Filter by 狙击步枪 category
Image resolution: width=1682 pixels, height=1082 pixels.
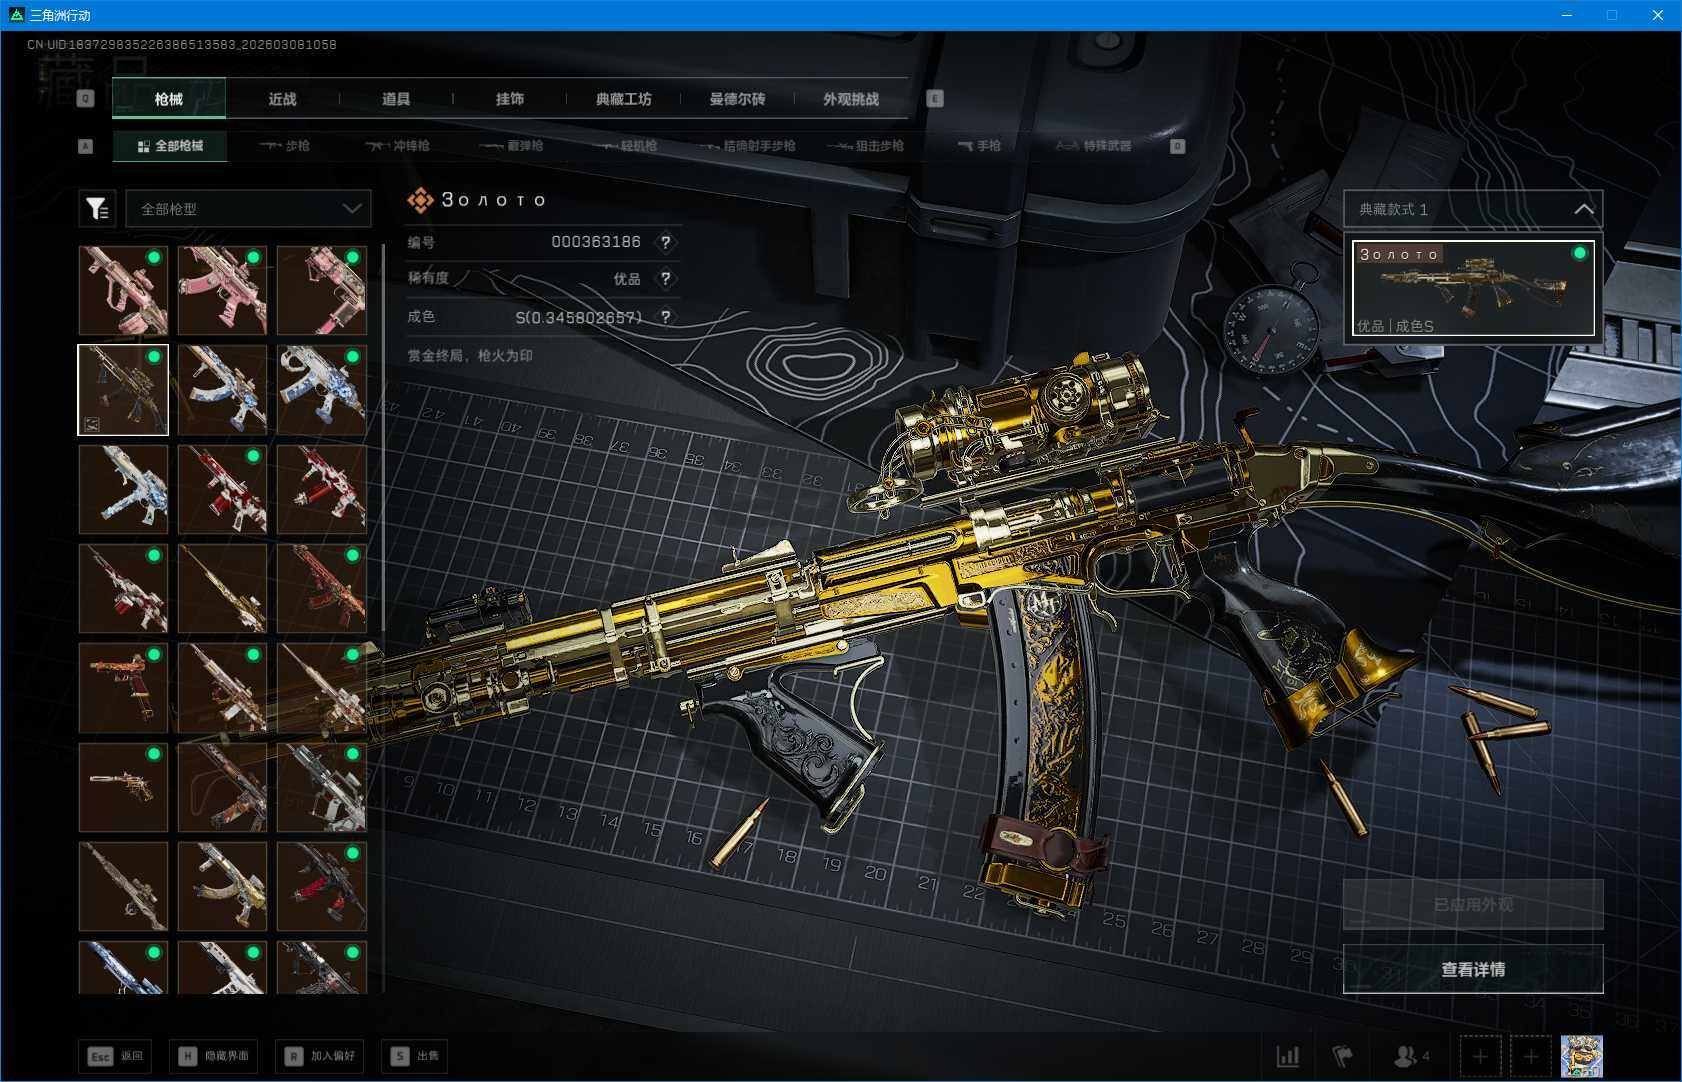pyautogui.click(x=866, y=146)
